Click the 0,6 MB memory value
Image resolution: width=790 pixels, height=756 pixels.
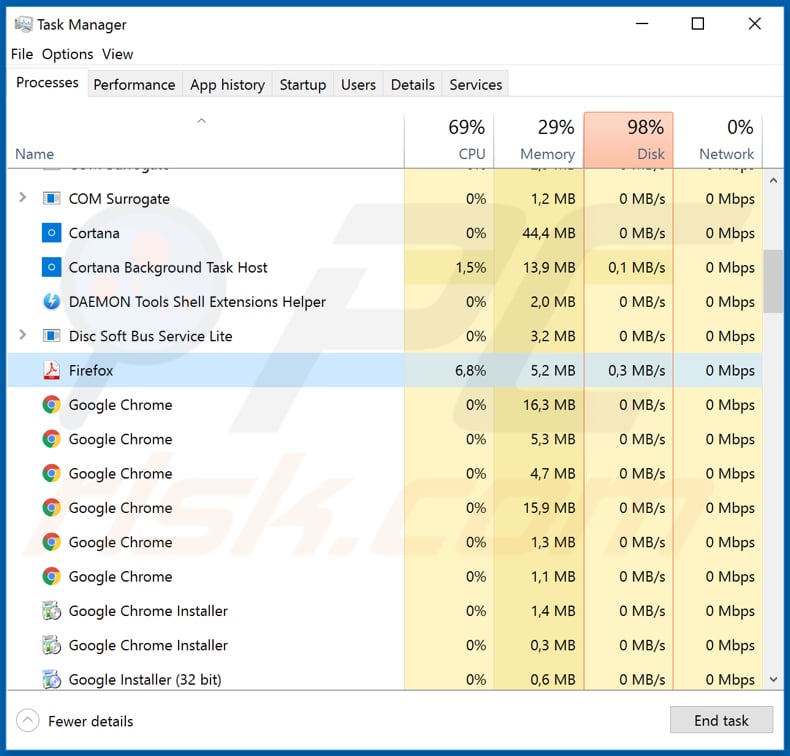[553, 679]
